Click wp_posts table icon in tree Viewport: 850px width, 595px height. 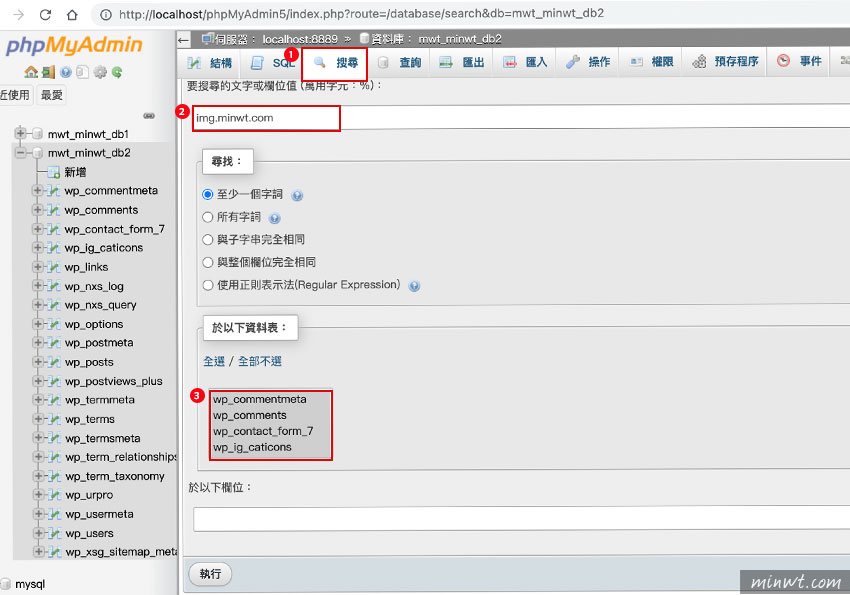(54, 362)
